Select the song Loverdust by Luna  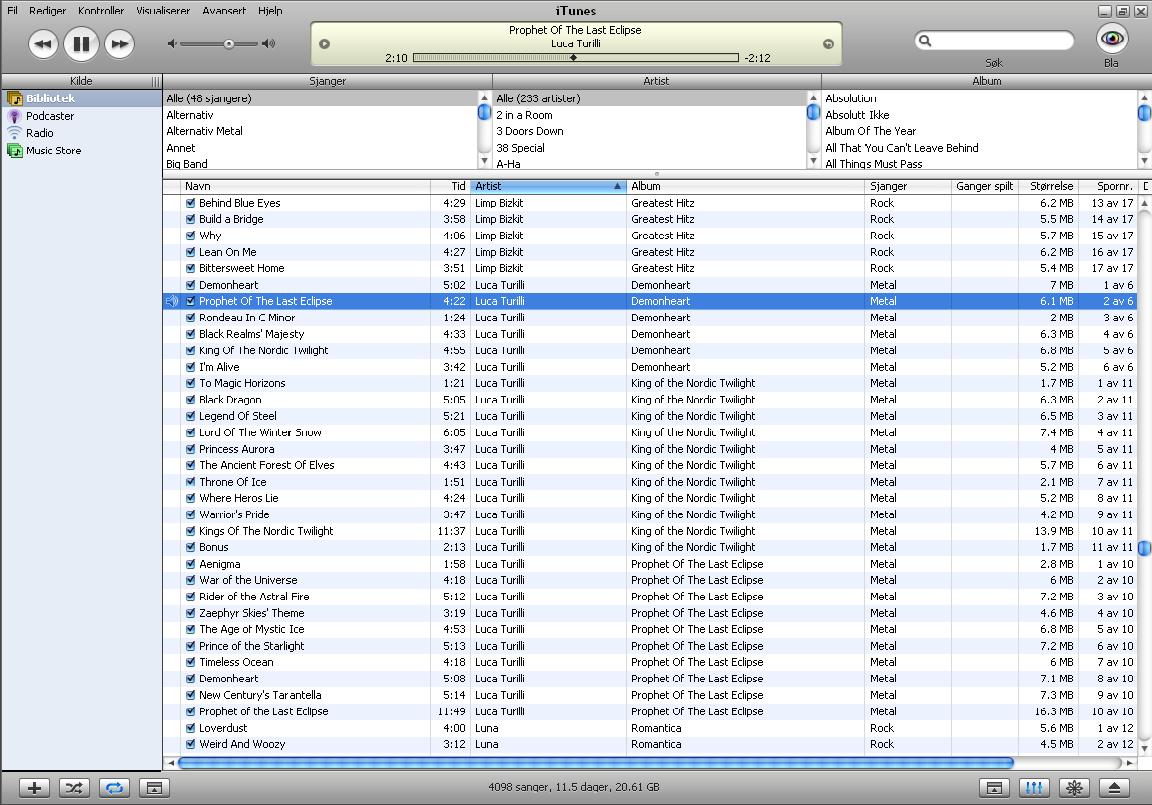649,728
